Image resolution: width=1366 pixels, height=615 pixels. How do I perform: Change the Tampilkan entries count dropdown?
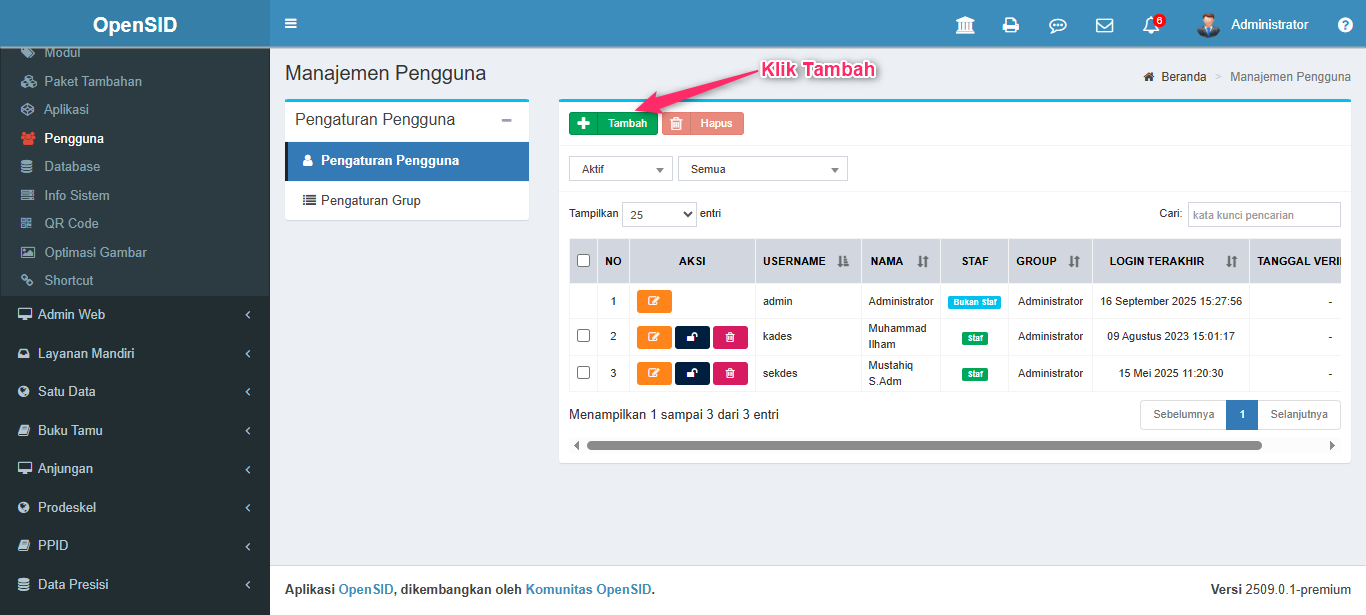[x=659, y=214]
